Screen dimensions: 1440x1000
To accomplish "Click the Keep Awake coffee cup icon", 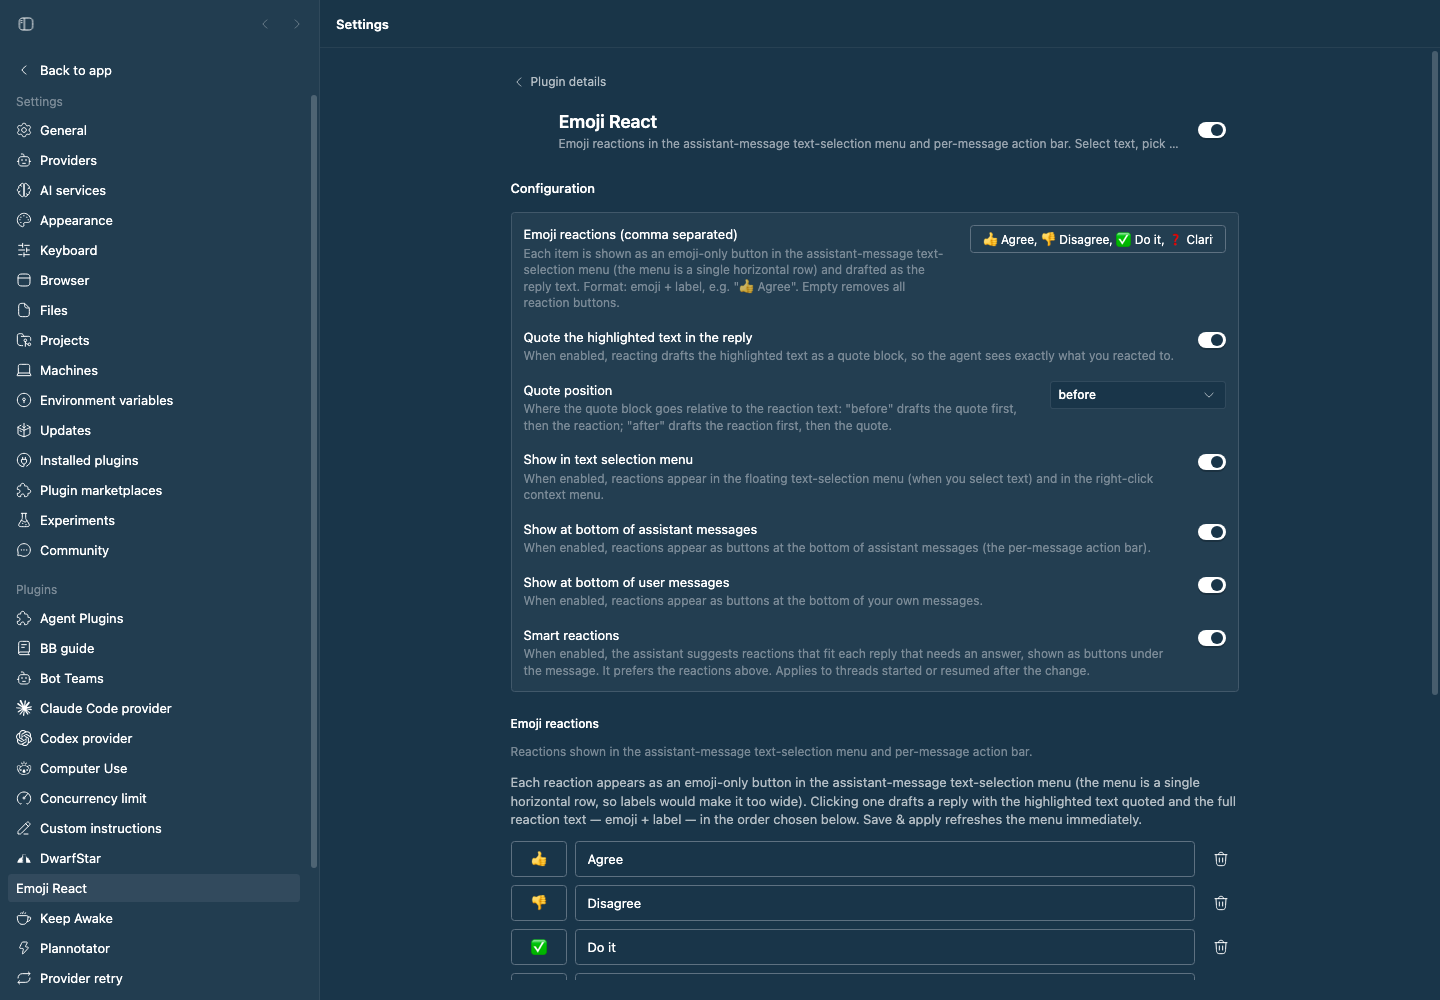I will (x=24, y=918).
